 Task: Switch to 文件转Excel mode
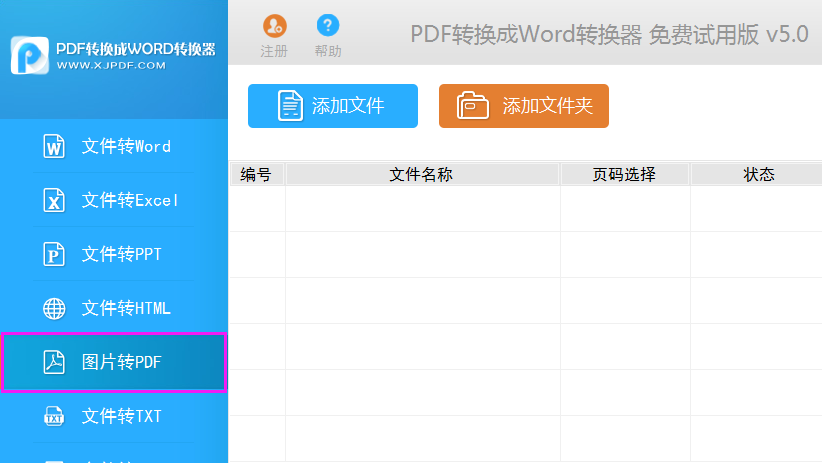point(114,200)
